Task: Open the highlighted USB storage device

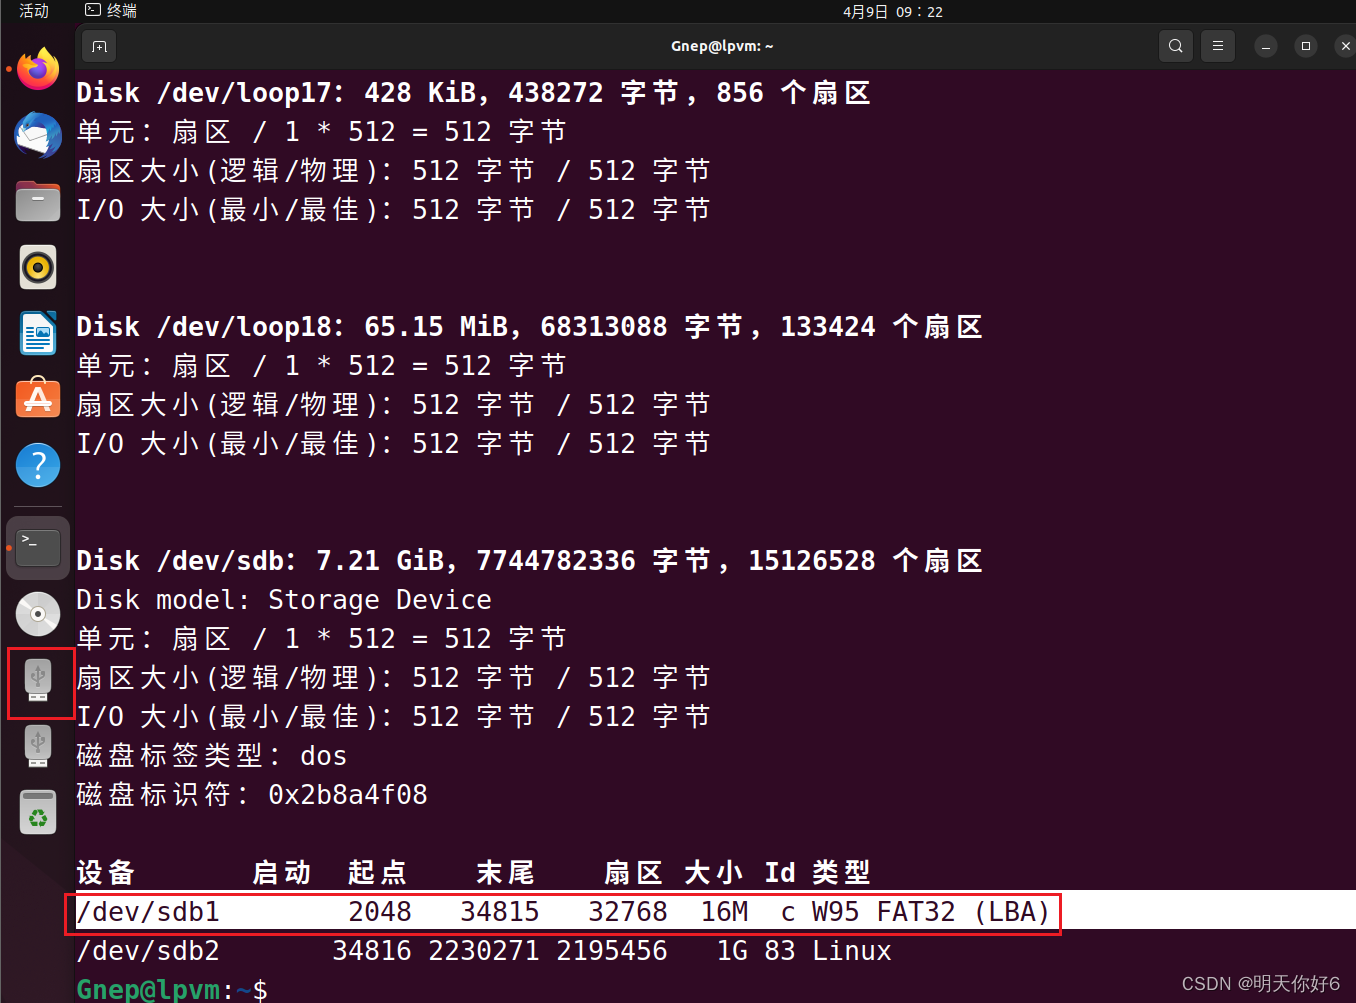Action: [x=38, y=680]
